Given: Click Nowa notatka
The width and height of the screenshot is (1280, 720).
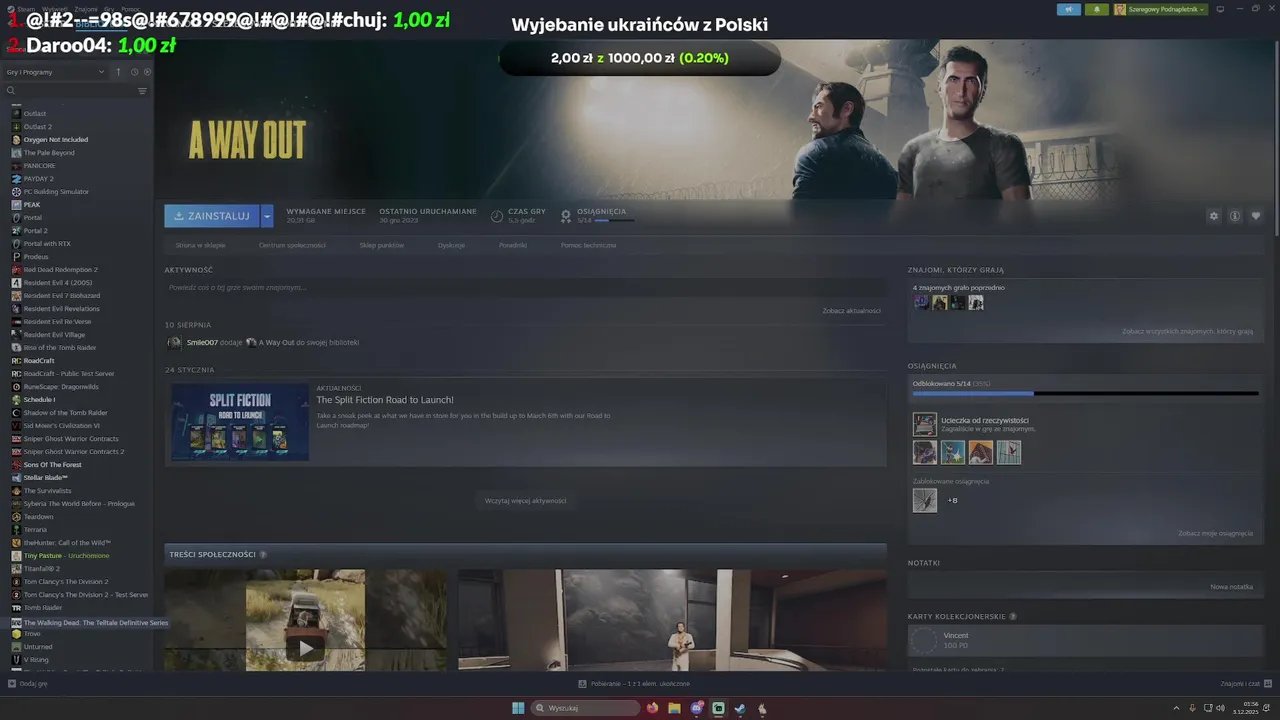Looking at the screenshot, I should [x=1231, y=587].
